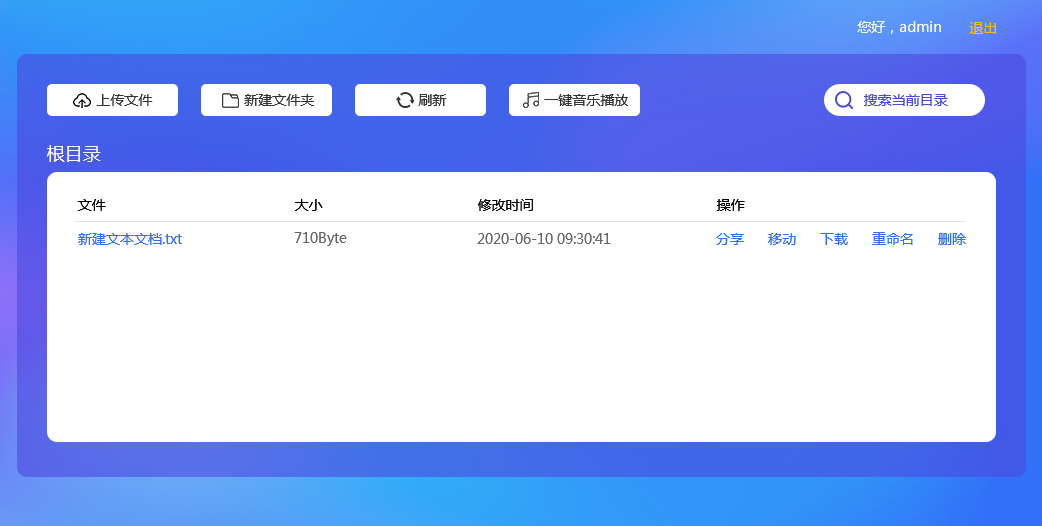Viewport: 1042px width, 526px height.
Task: Click the 刷新 button
Action: [421, 100]
